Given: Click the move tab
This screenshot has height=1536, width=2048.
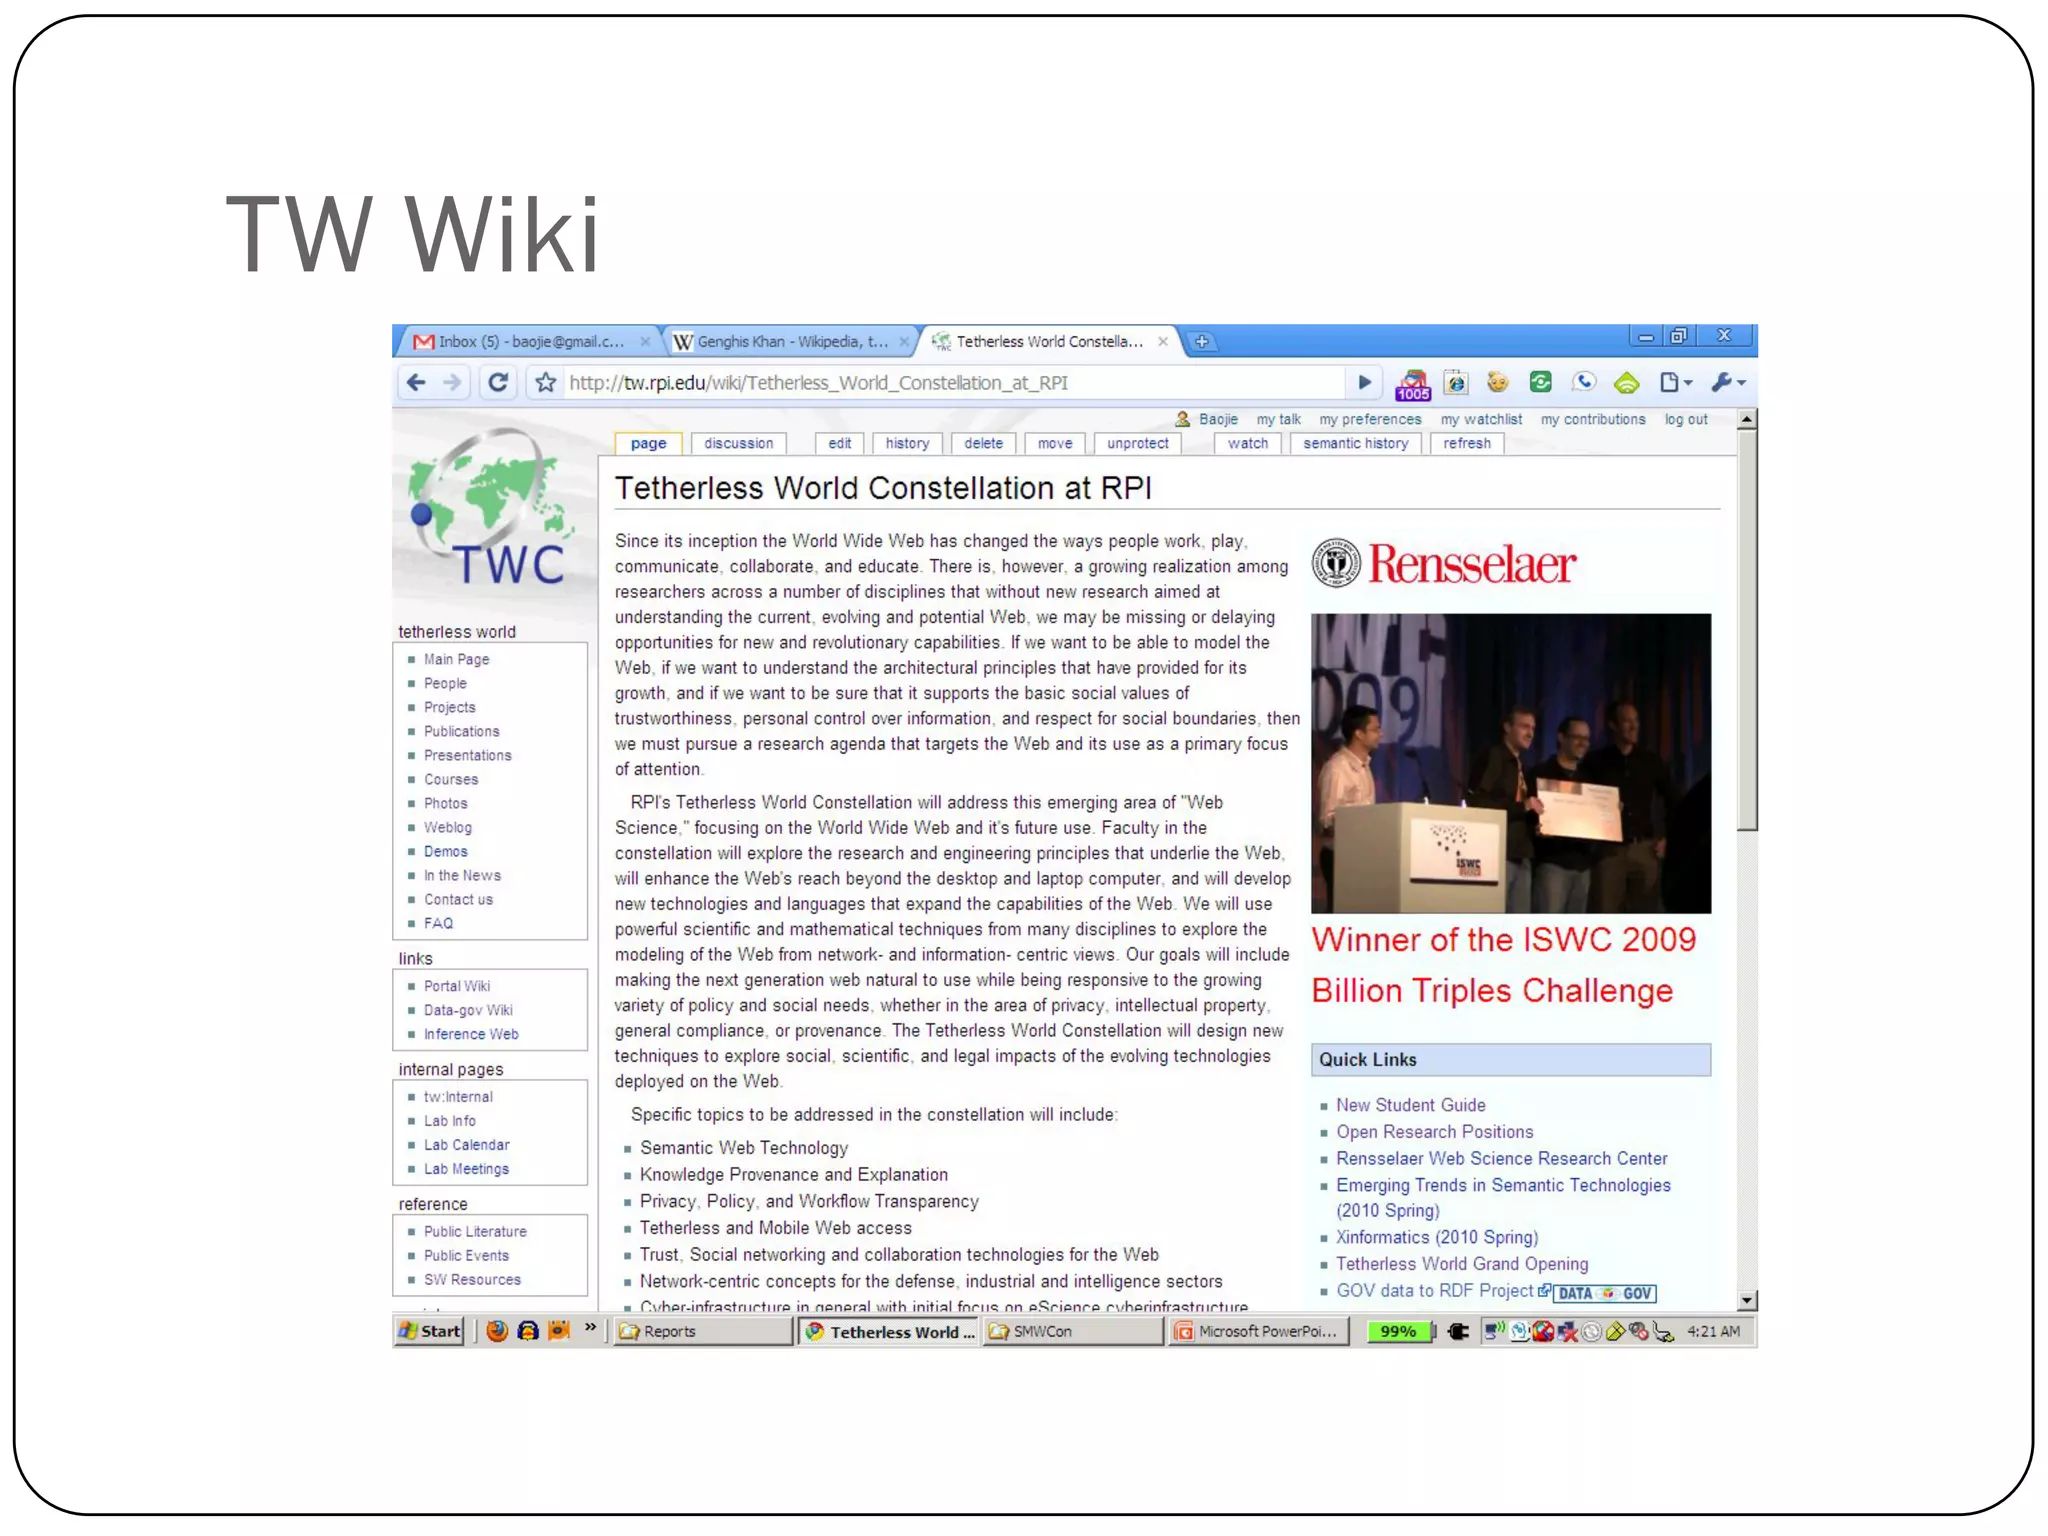Looking at the screenshot, I should (x=1055, y=443).
